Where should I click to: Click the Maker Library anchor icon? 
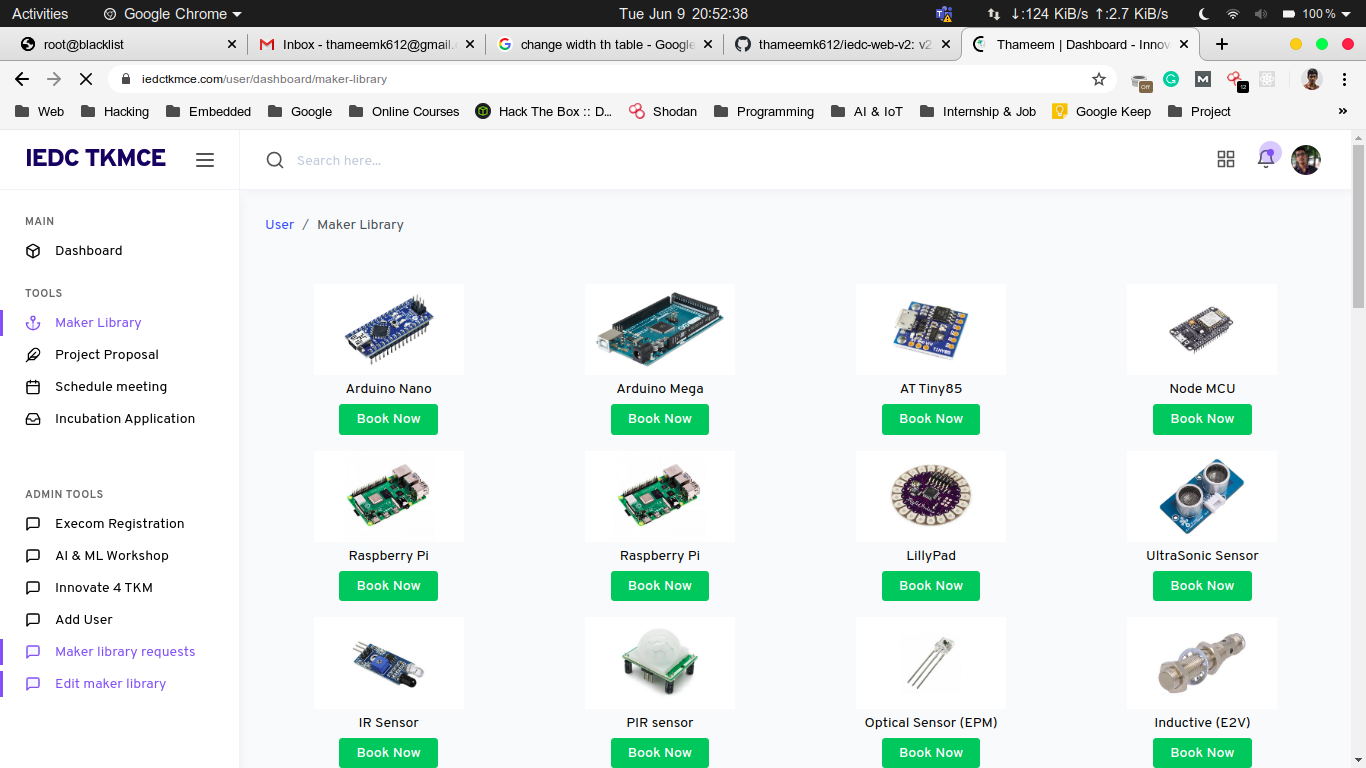33,323
